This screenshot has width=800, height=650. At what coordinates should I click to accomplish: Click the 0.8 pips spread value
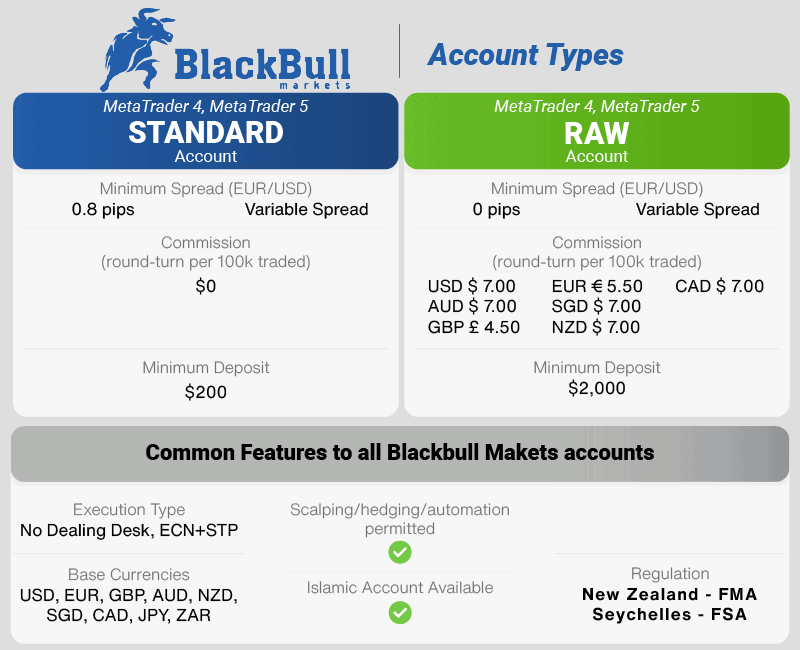pyautogui.click(x=103, y=209)
